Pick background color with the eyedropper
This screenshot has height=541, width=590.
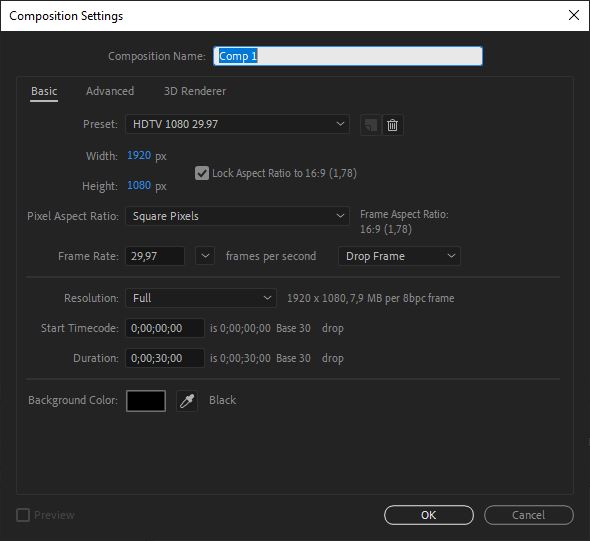(187, 401)
